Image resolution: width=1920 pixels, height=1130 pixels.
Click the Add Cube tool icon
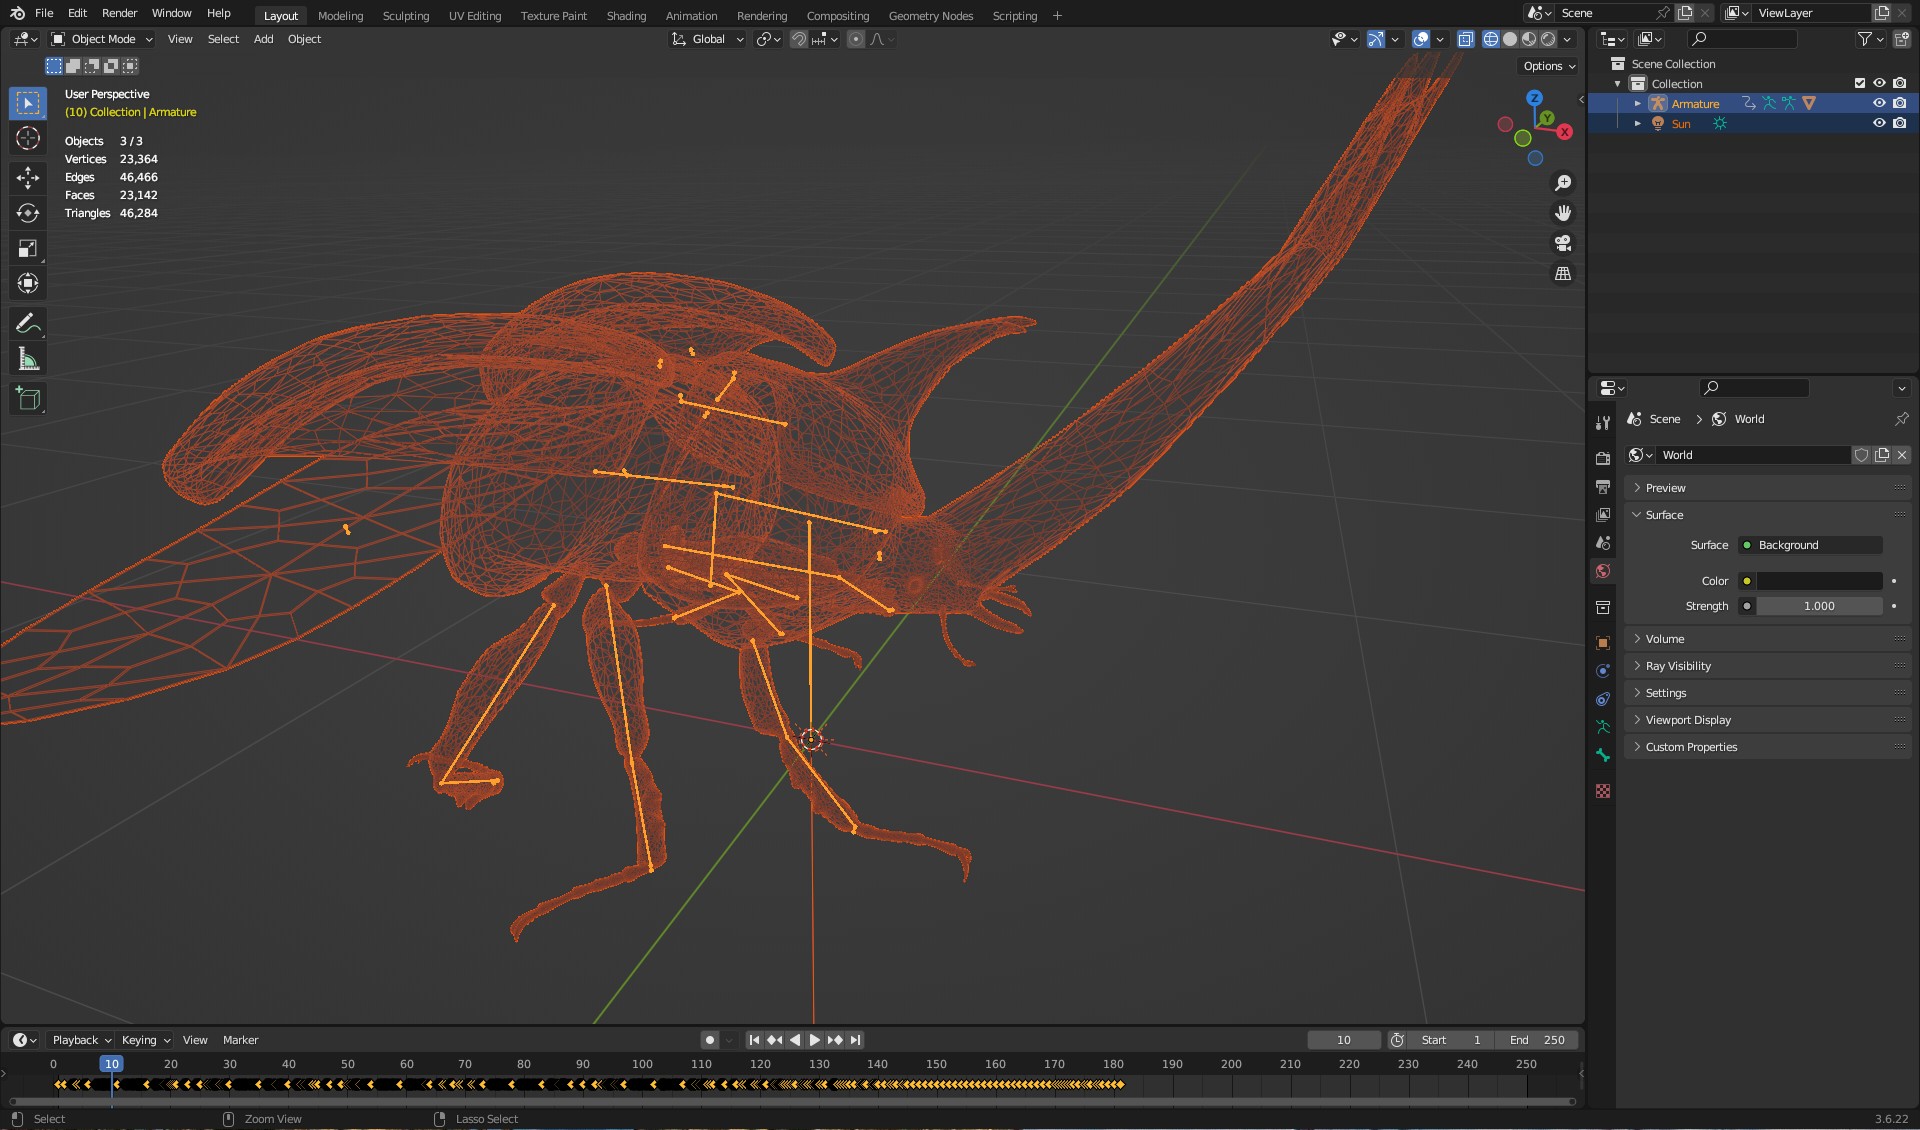pyautogui.click(x=28, y=399)
